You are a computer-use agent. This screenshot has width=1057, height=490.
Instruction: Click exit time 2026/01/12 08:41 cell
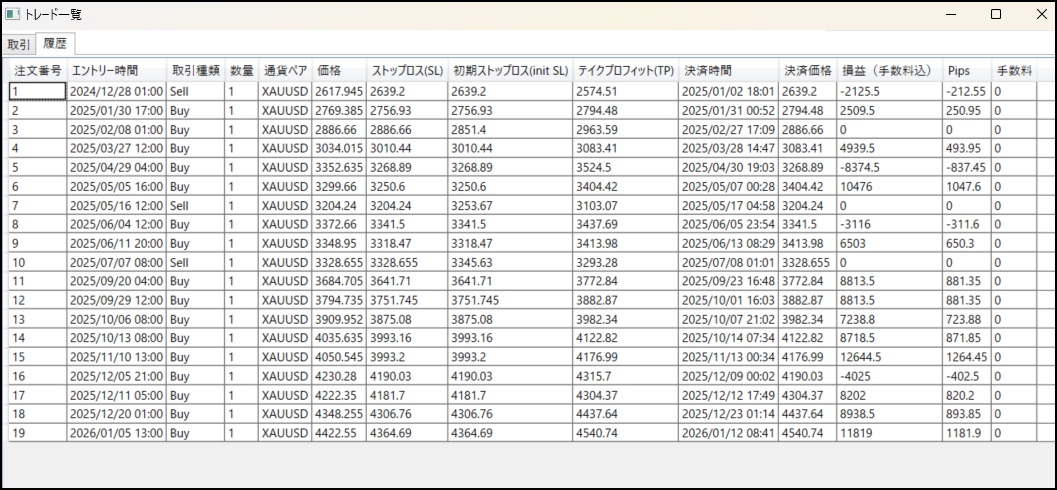pyautogui.click(x=729, y=432)
